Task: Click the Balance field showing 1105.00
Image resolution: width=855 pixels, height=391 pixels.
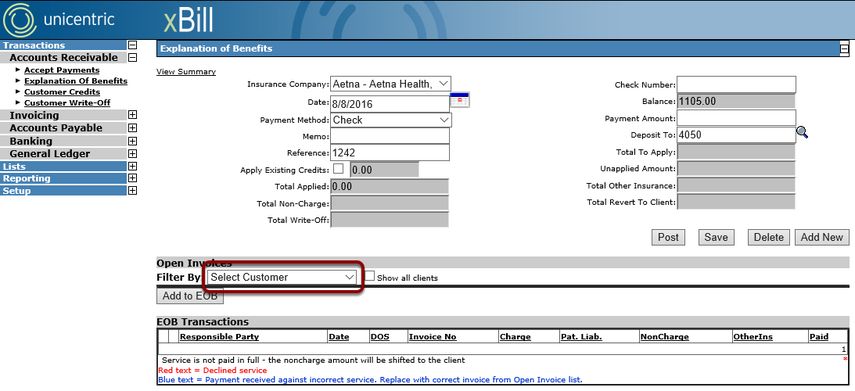Action: [736, 101]
